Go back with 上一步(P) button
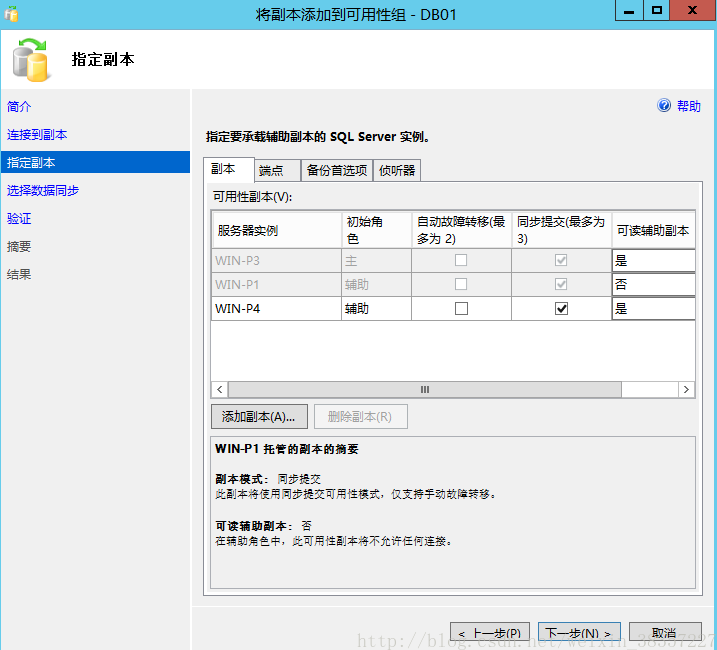The image size is (717, 650). click(489, 633)
